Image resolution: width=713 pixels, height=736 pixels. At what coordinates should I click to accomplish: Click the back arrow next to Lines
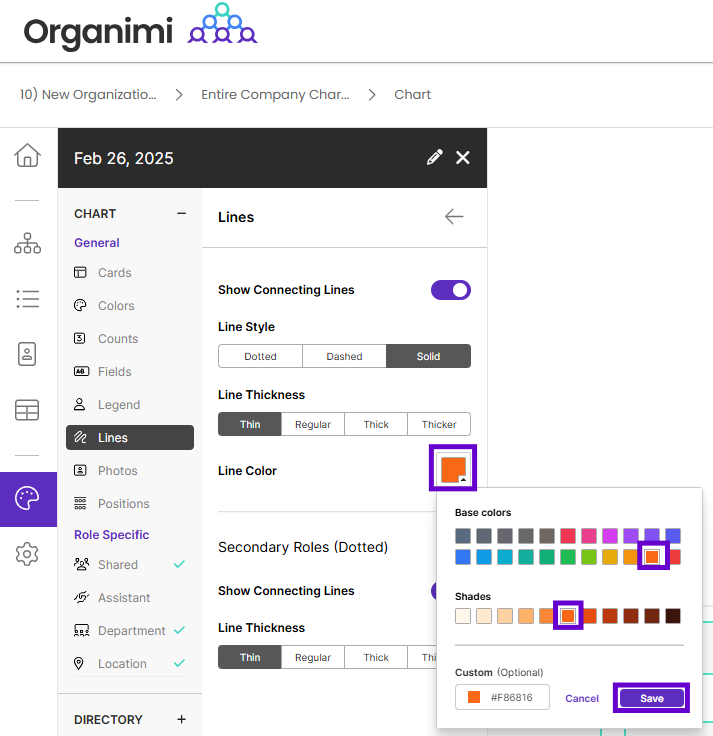tap(454, 217)
